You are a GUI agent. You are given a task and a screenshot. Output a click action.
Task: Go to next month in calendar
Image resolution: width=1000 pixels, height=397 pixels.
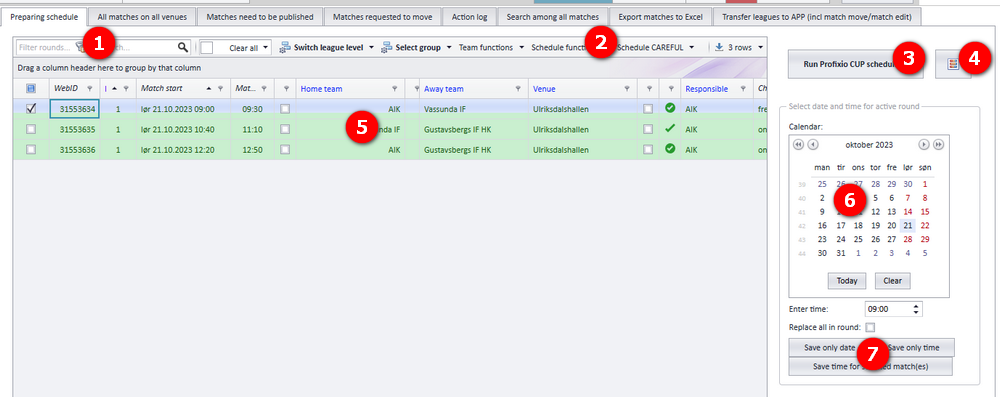pos(923,145)
